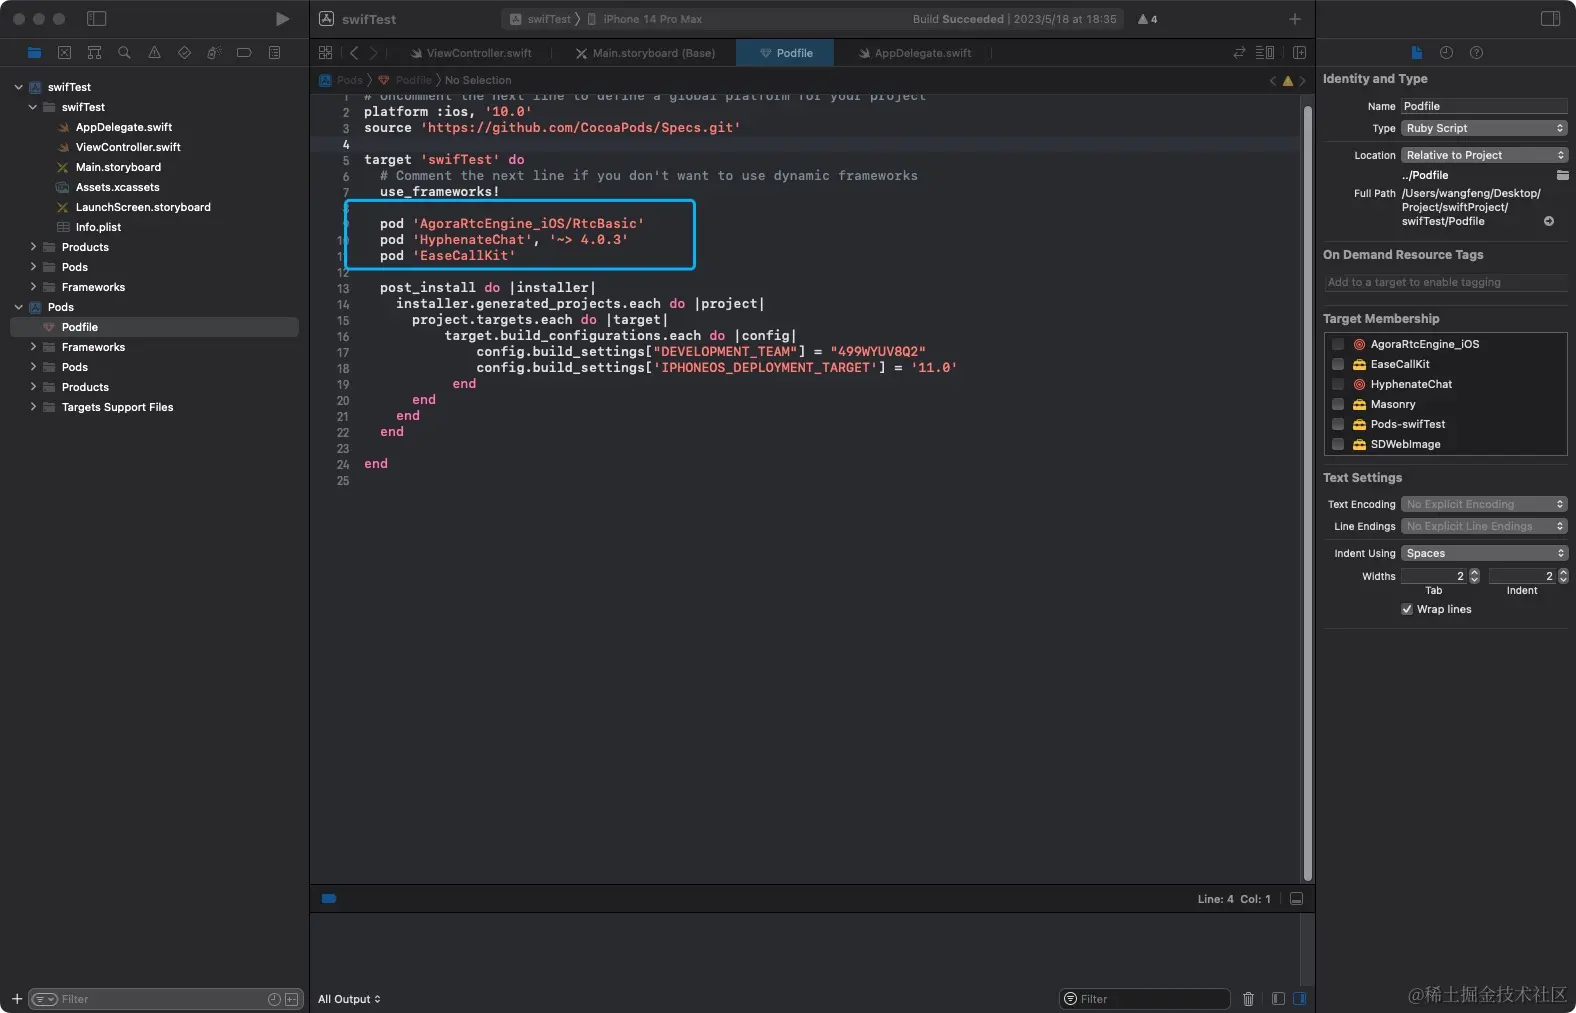
Task: Enable Masonry target membership
Action: [x=1338, y=404]
